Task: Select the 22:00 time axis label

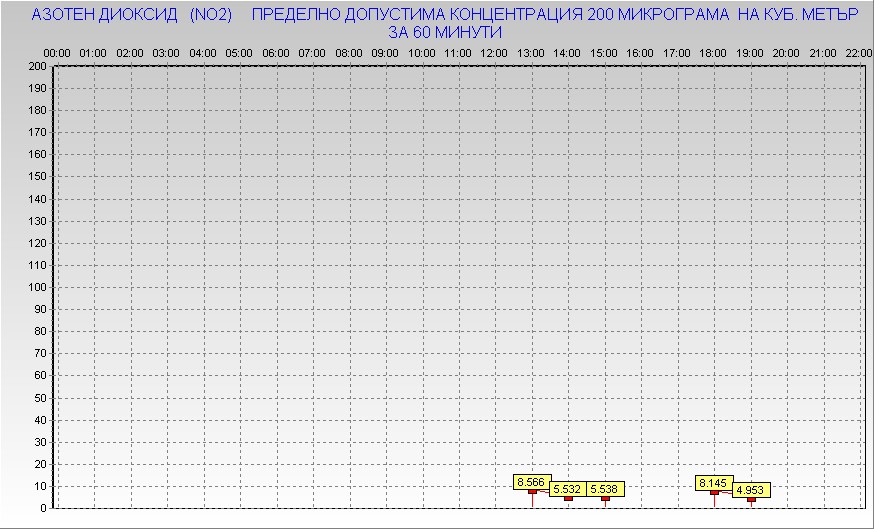Action: [x=858, y=52]
